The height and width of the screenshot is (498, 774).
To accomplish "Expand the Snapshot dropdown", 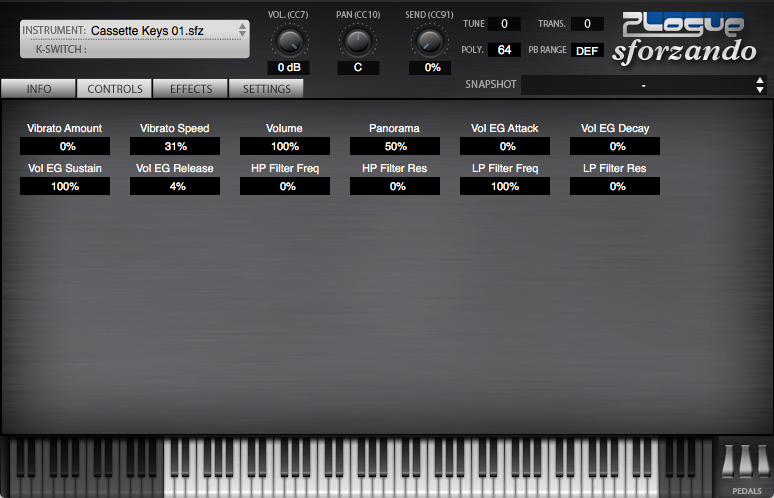I will click(x=759, y=85).
